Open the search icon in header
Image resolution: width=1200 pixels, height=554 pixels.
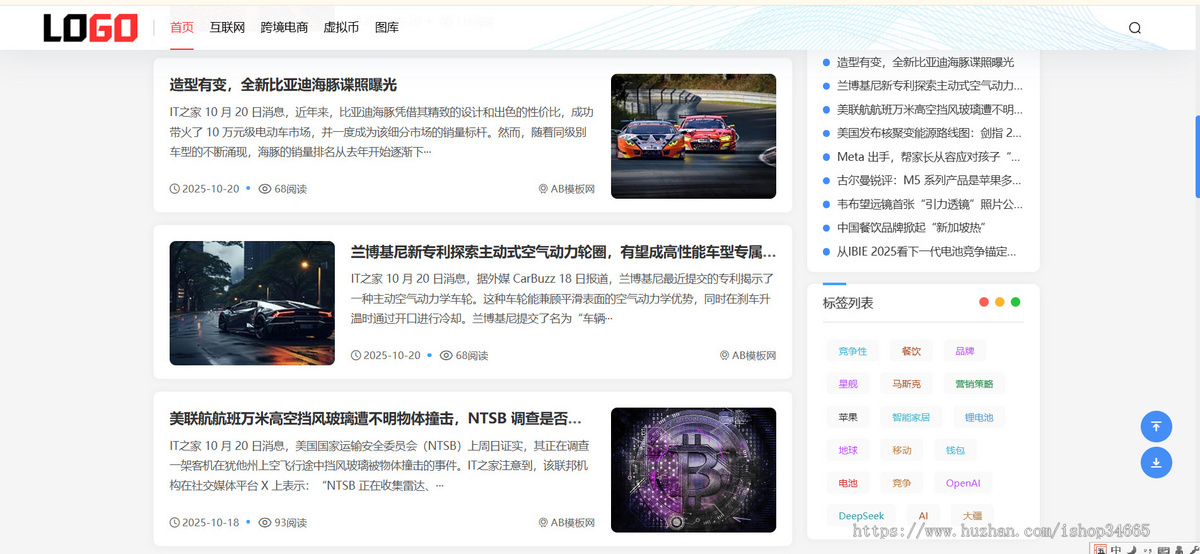point(1135,28)
